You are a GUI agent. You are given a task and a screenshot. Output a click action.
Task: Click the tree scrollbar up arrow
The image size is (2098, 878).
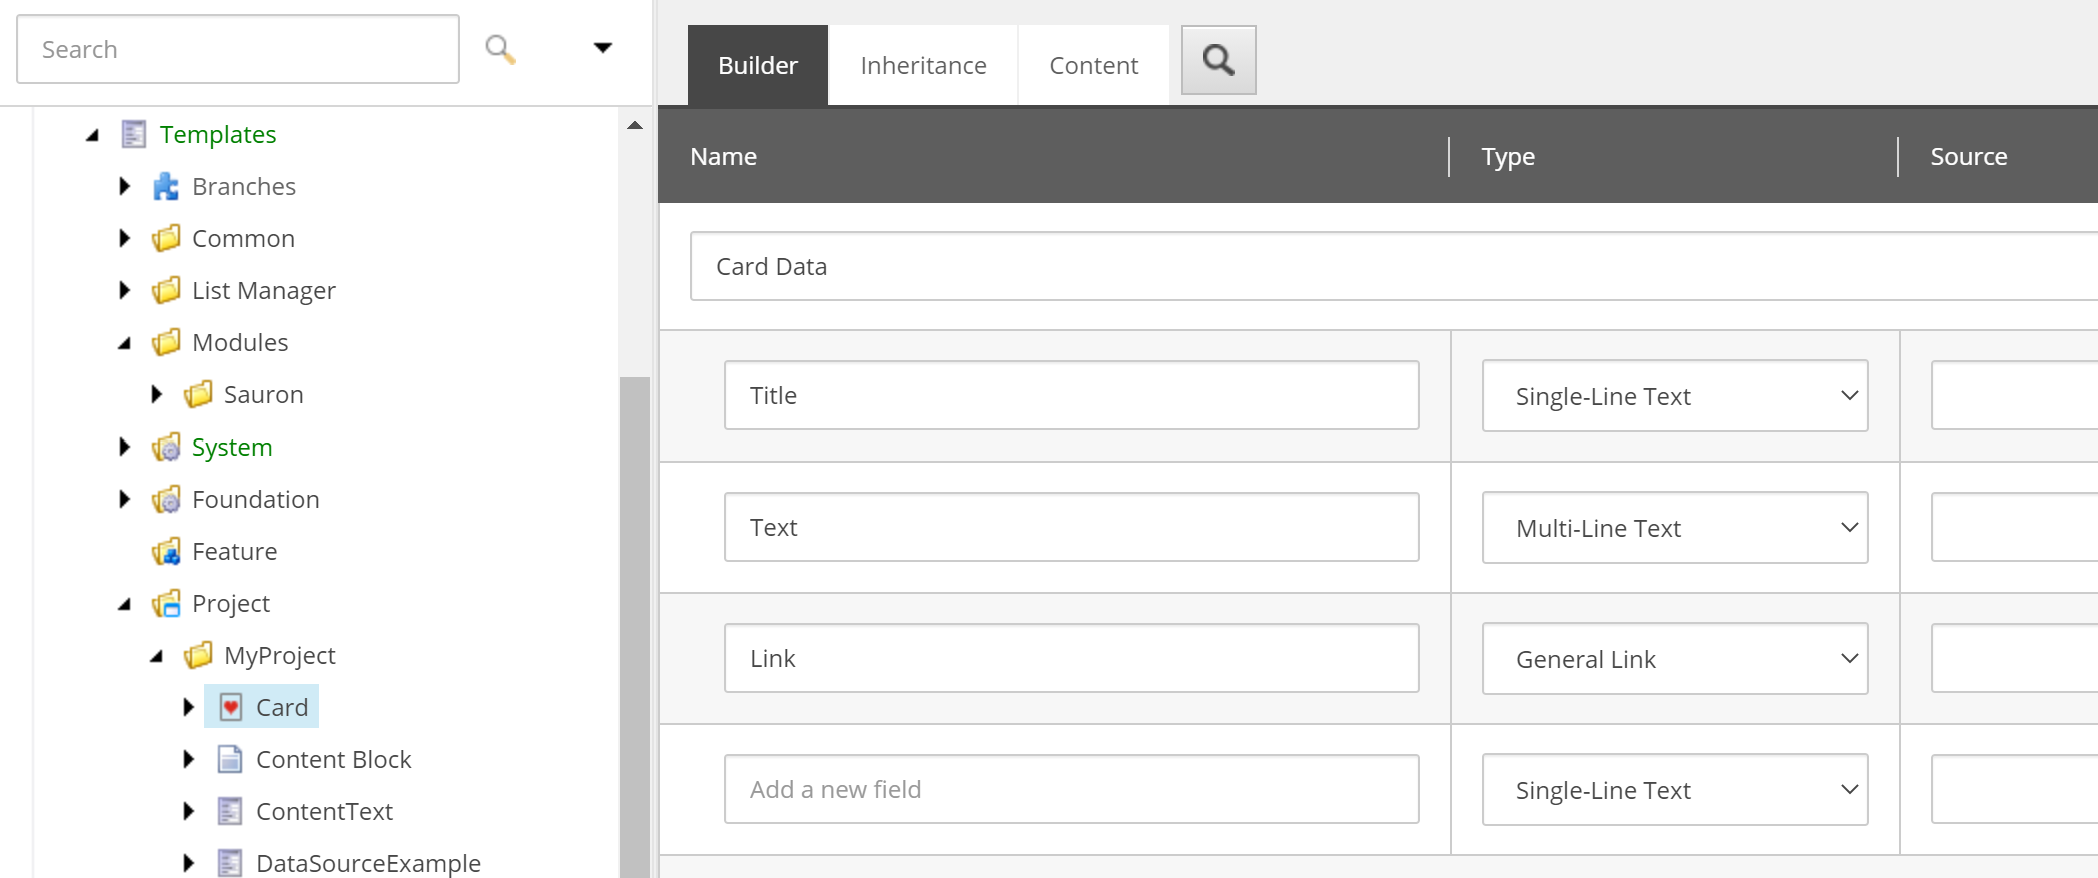tap(635, 126)
